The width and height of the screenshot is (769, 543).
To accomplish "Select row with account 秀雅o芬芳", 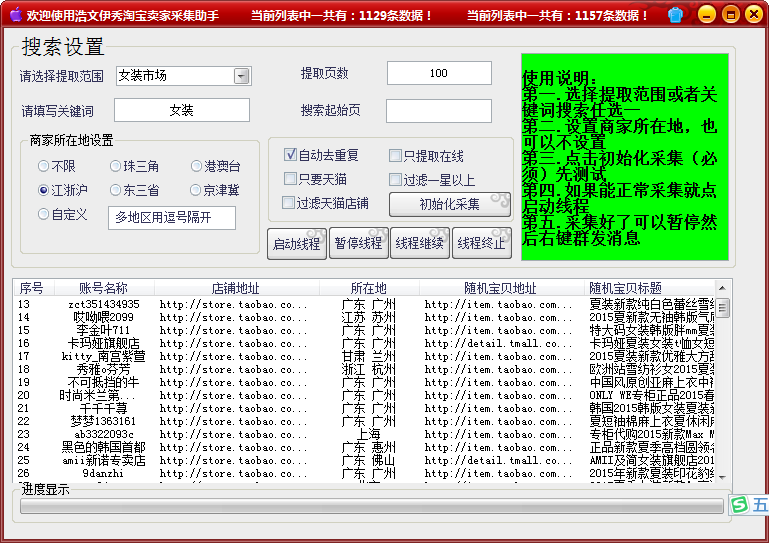I will (365, 369).
